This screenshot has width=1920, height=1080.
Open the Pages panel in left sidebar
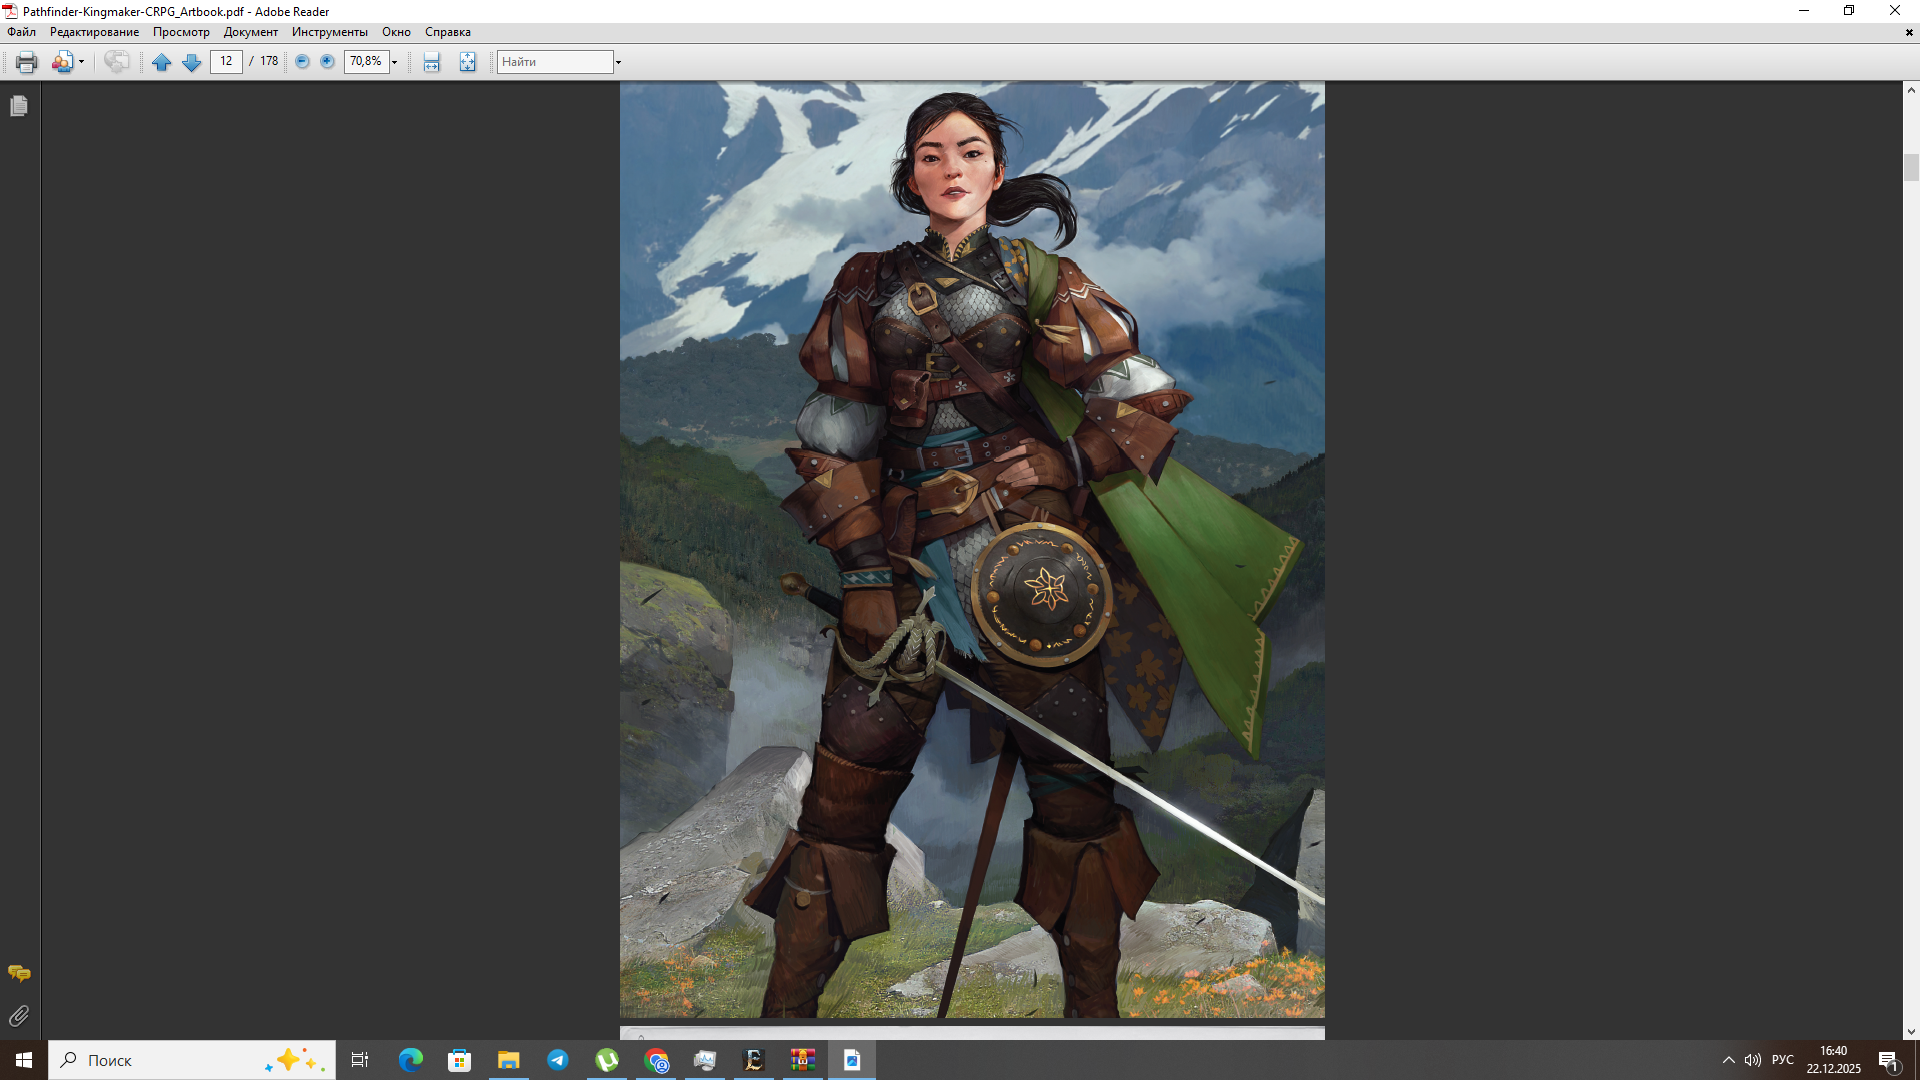point(19,106)
